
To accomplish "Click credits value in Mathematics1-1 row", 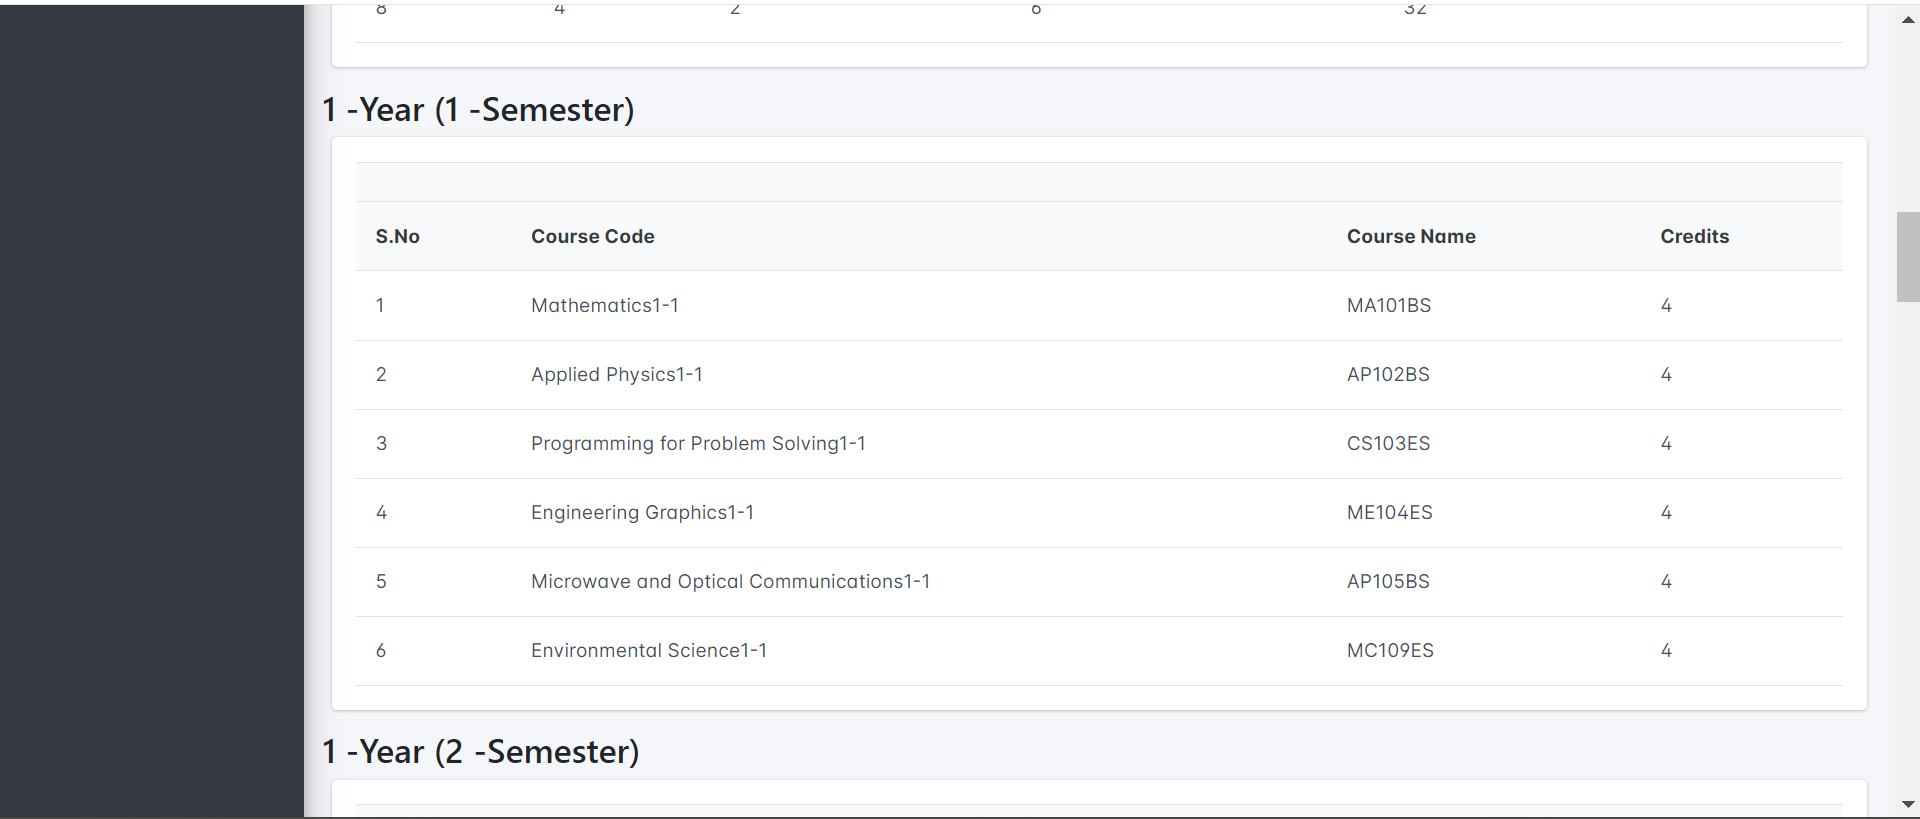I will pos(1666,306).
